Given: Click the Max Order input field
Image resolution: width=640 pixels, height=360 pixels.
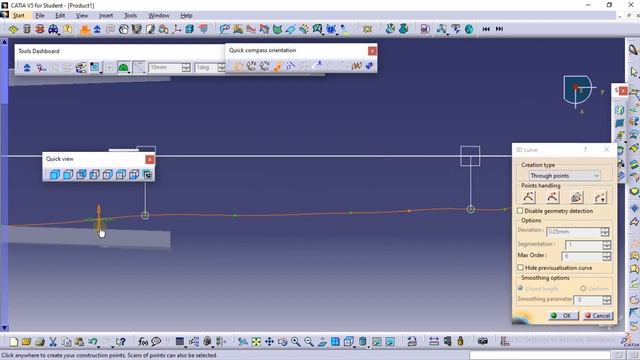Looking at the screenshot, I should point(582,256).
